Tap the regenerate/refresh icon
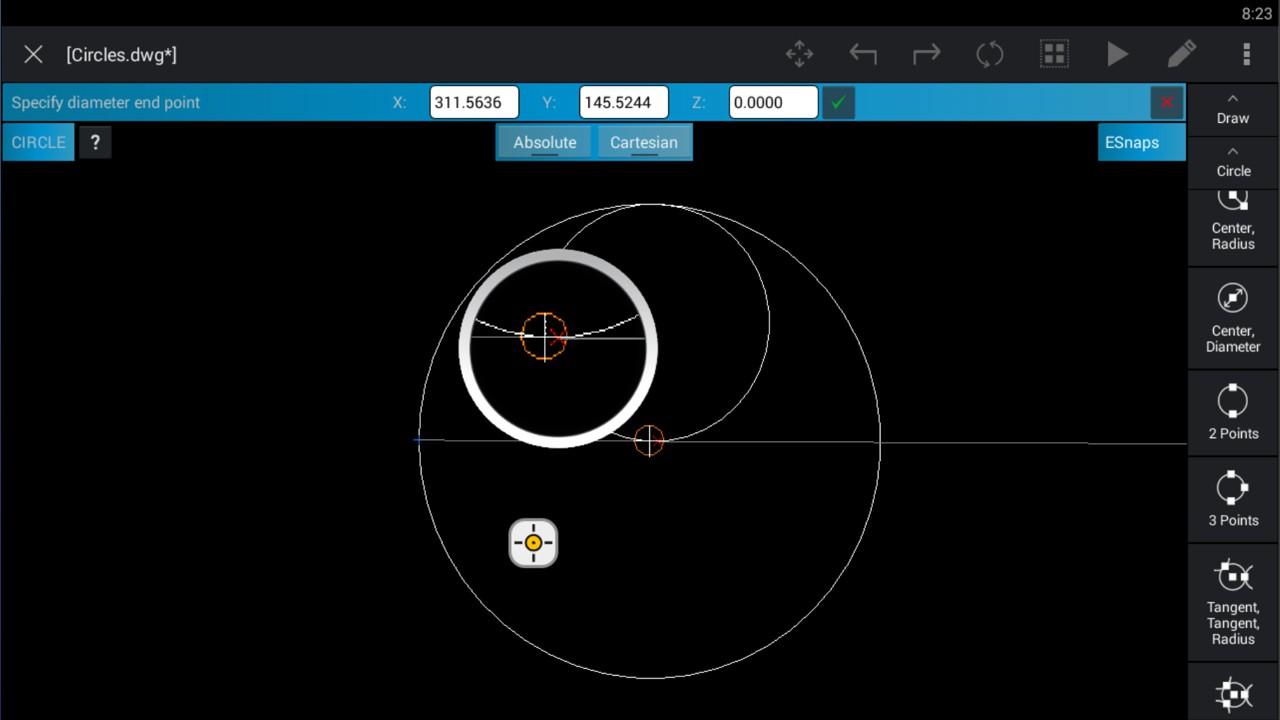 [x=990, y=54]
